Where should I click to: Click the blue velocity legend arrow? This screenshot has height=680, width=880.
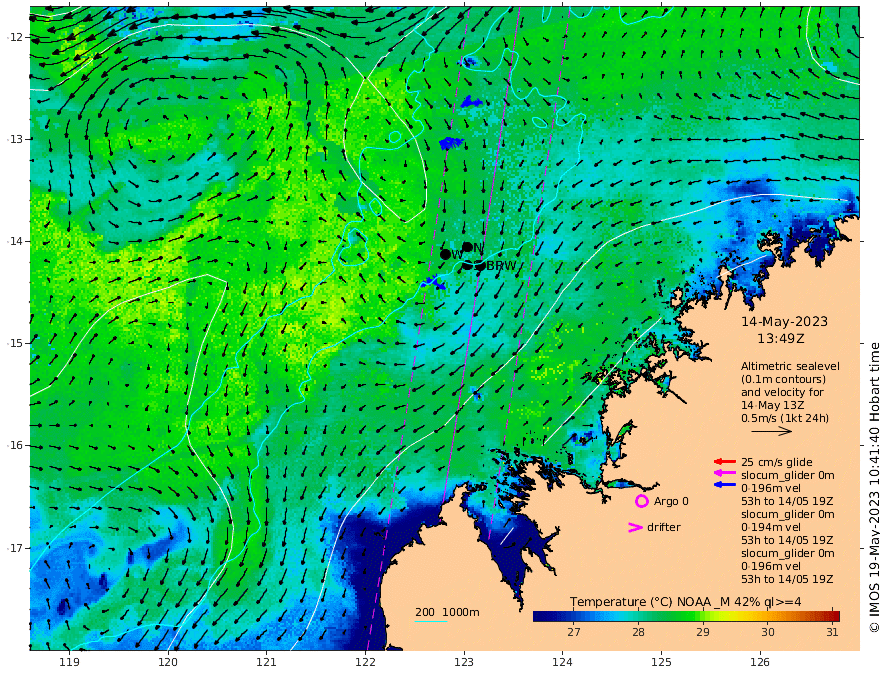(x=725, y=484)
